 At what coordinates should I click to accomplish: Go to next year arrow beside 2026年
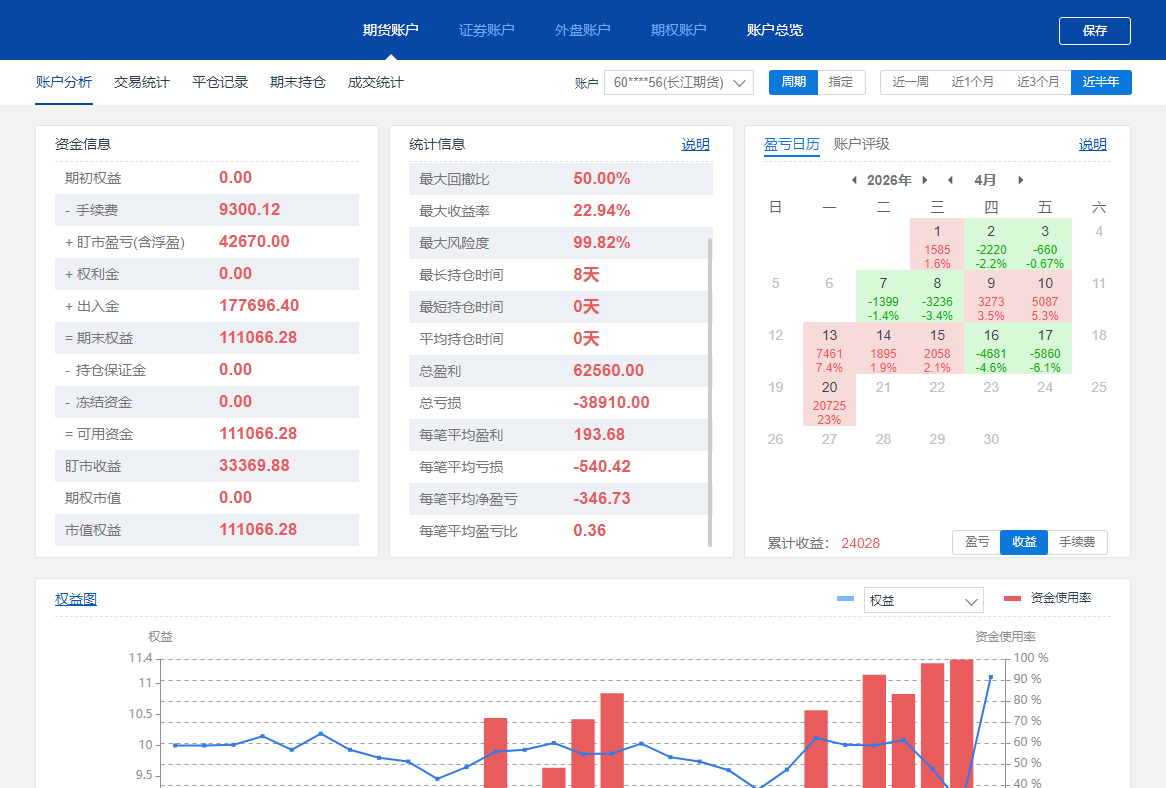tap(924, 180)
